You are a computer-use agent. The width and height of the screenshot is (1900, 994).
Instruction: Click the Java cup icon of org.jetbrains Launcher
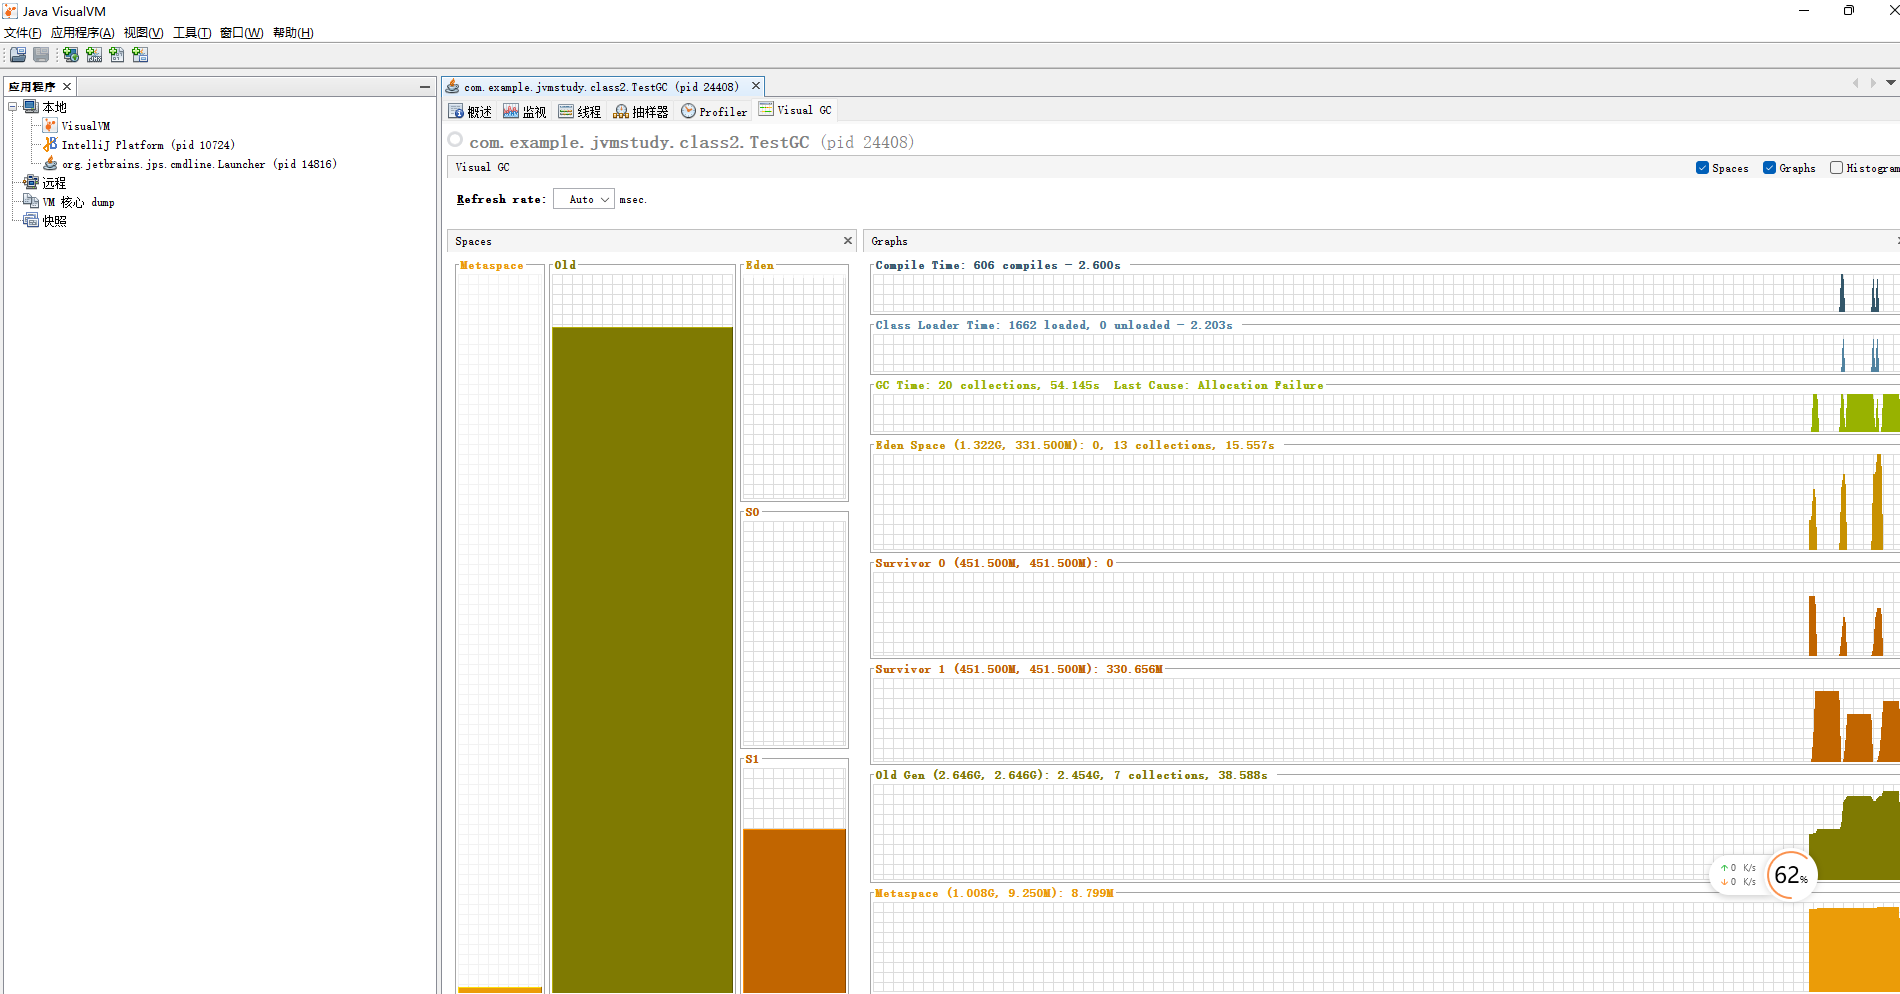click(50, 163)
